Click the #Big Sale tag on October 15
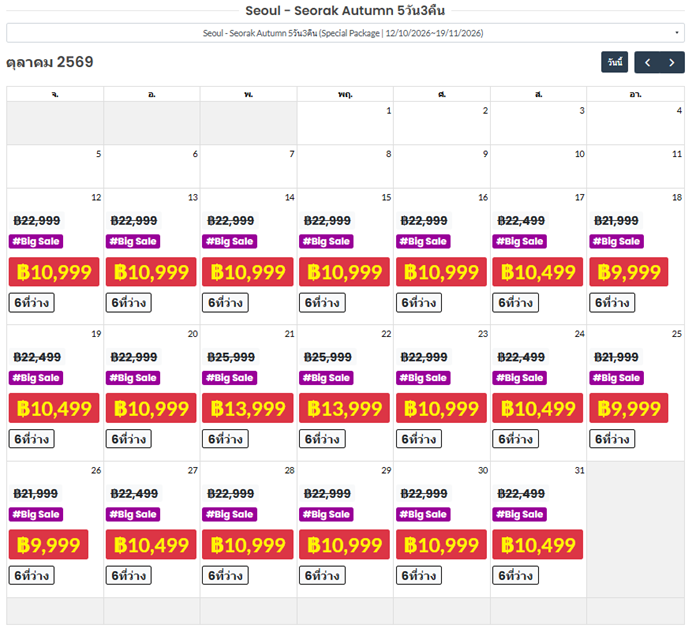 coord(327,241)
